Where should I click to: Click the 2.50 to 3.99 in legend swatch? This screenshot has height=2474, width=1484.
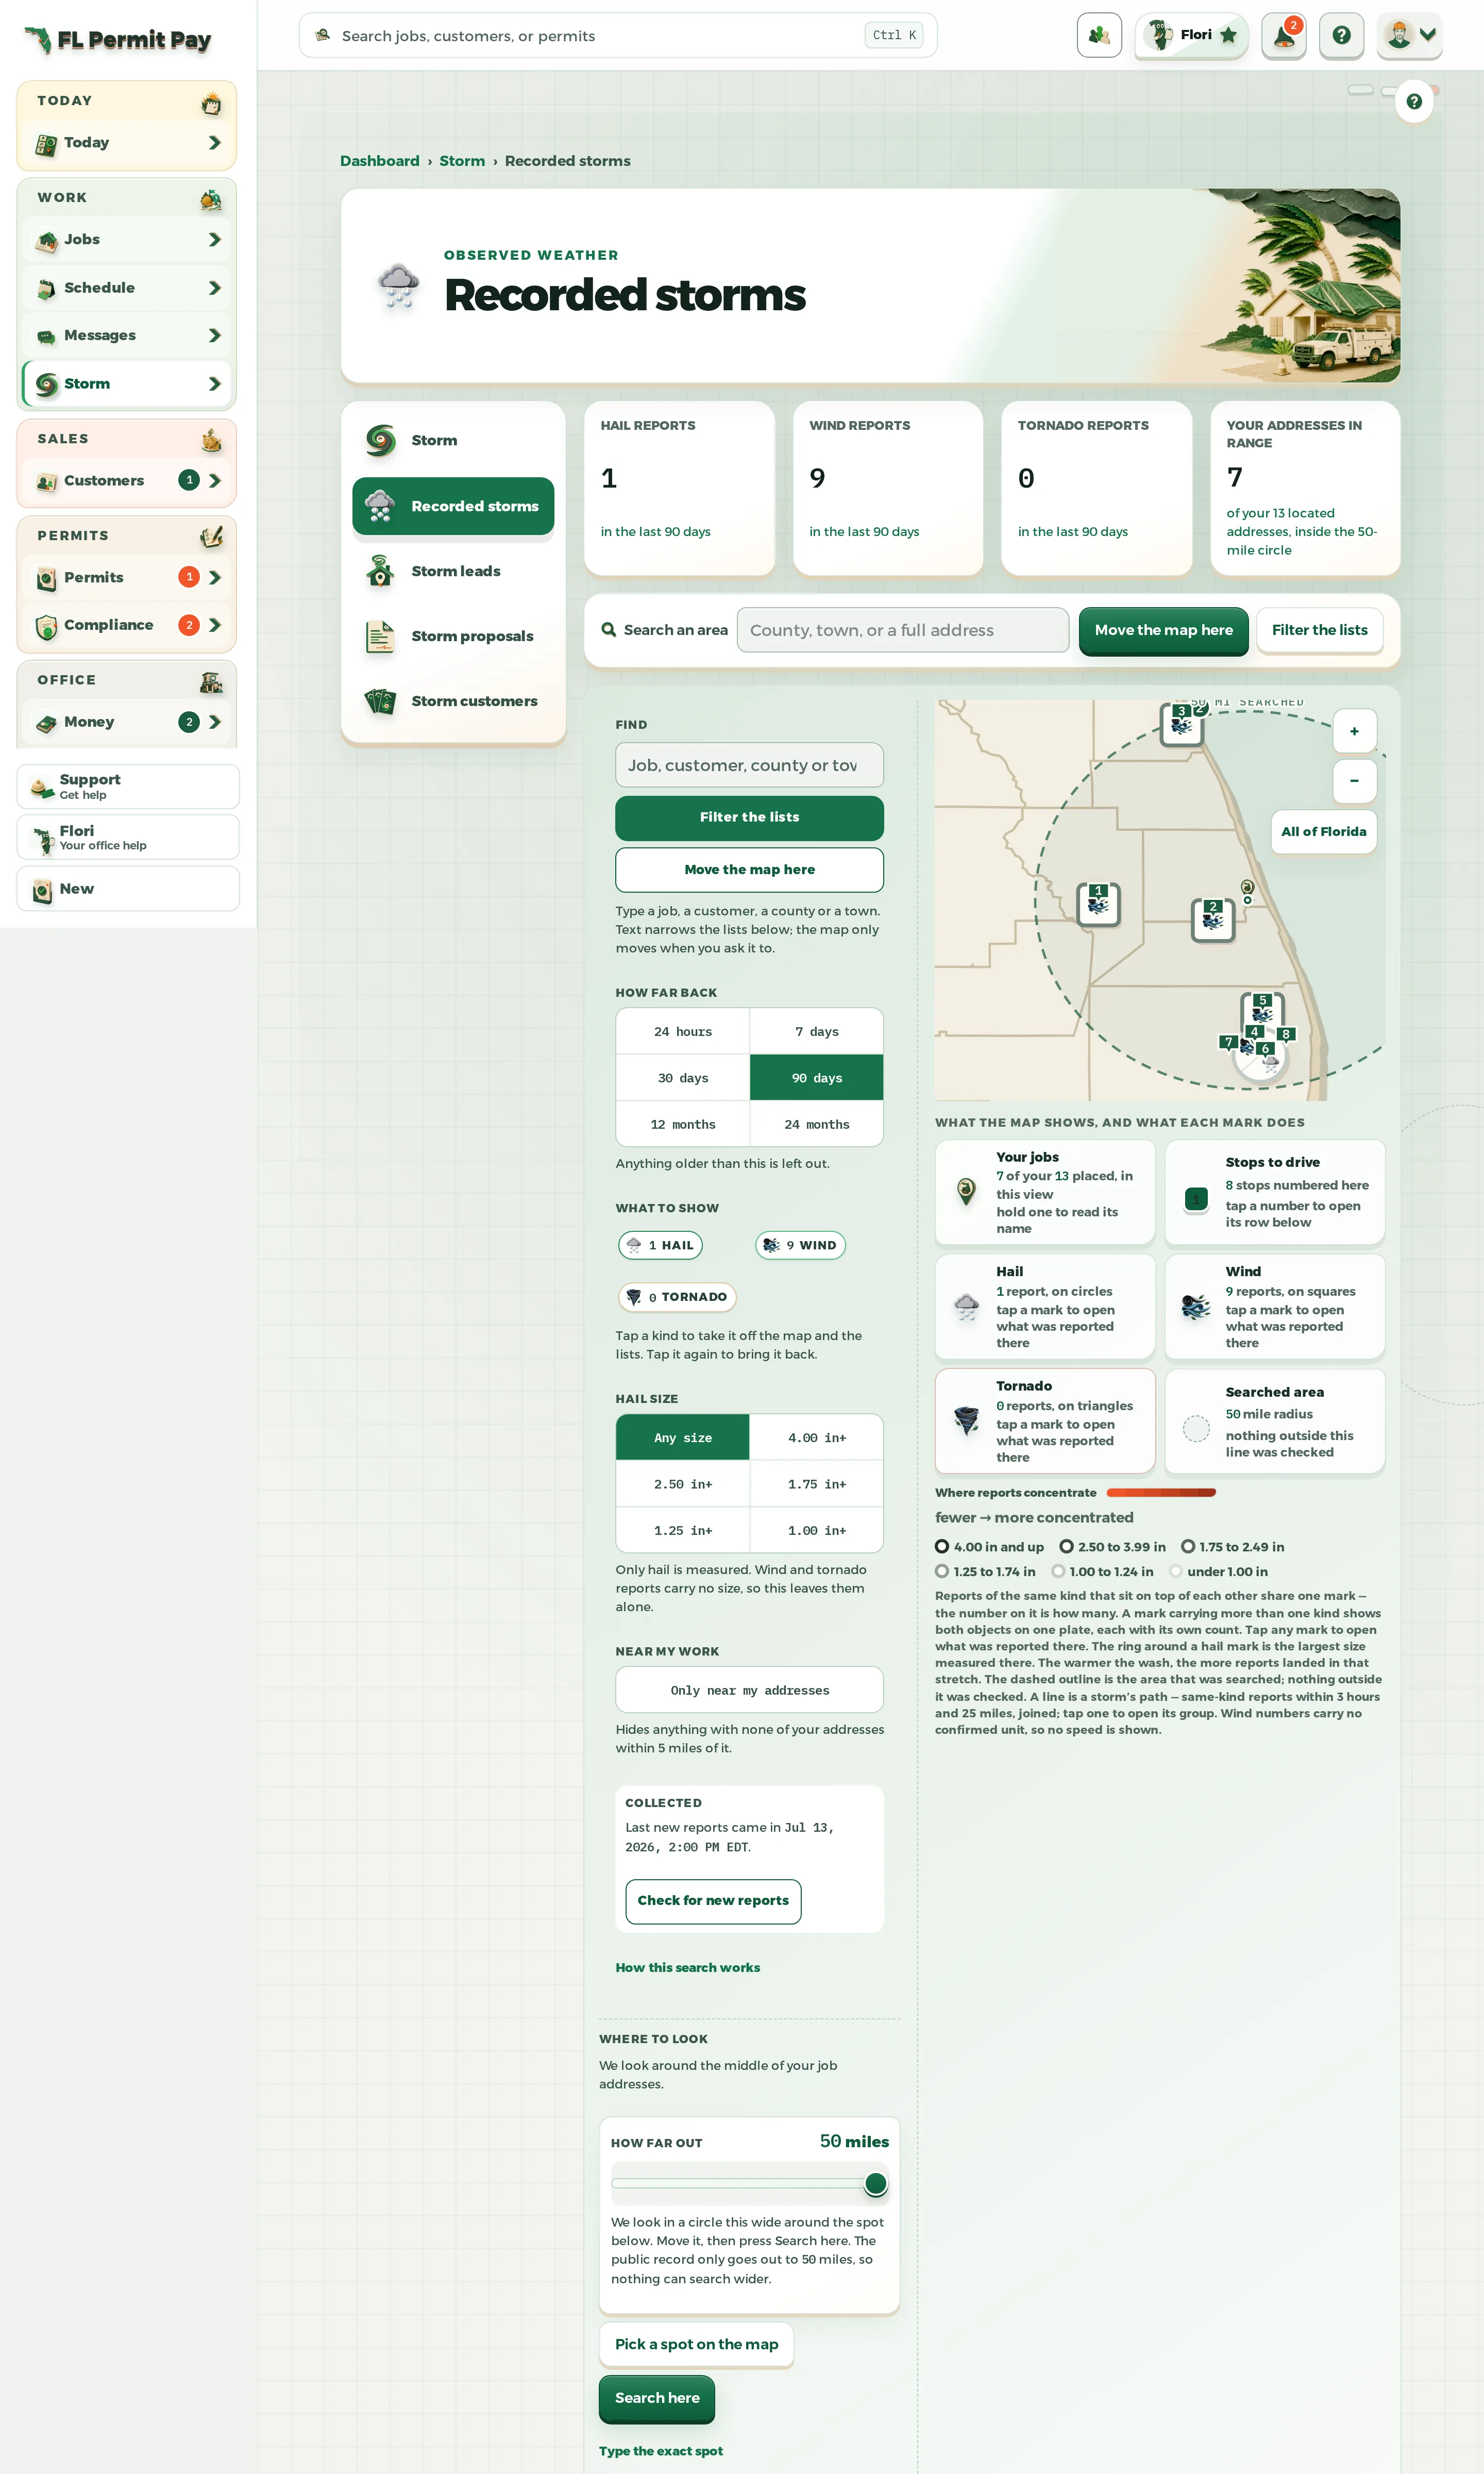tap(1067, 1547)
